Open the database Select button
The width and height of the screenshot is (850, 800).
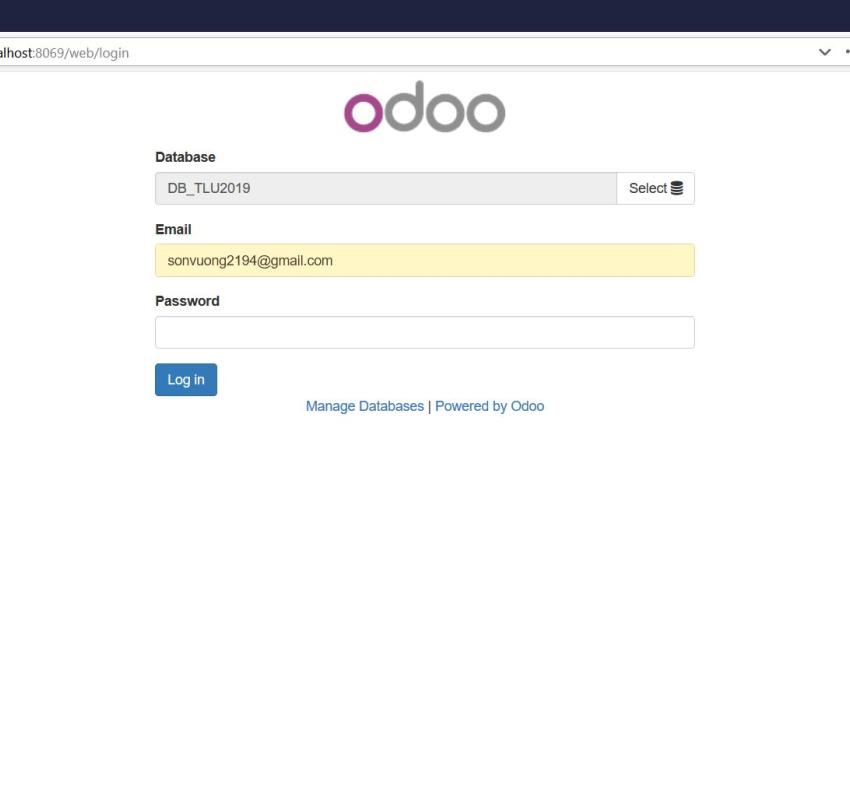tap(655, 188)
